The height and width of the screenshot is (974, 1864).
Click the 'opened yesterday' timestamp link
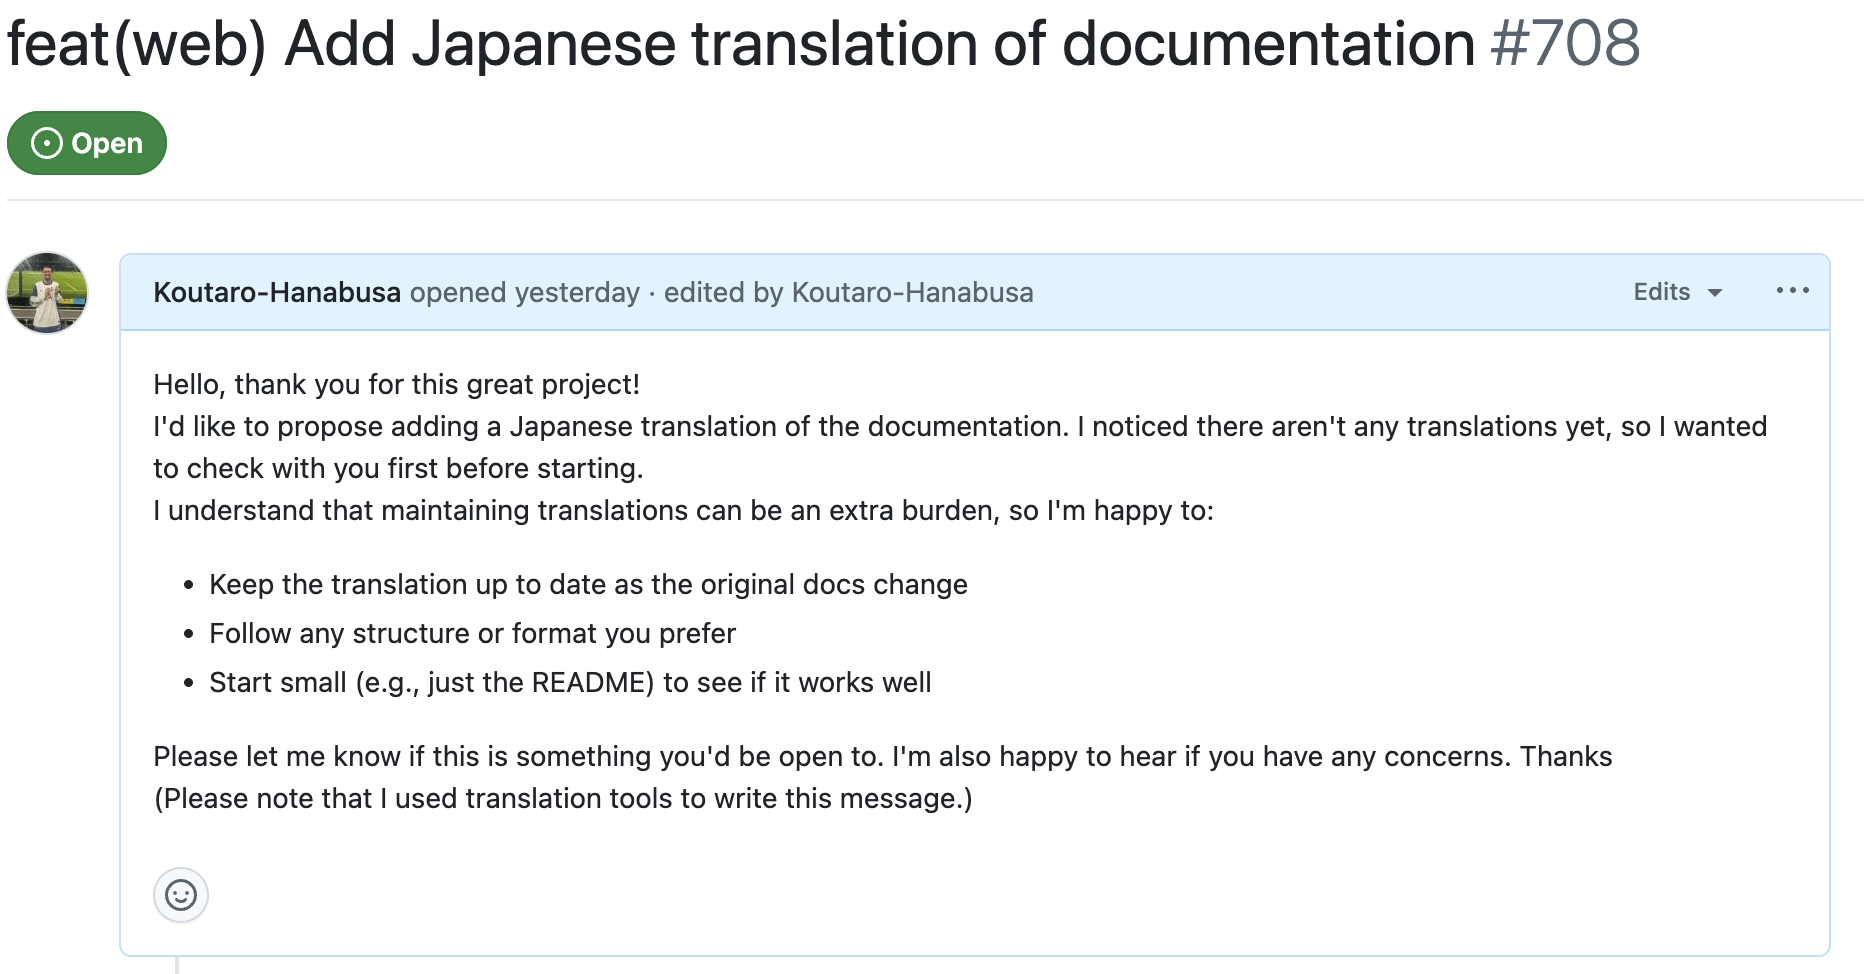click(525, 292)
